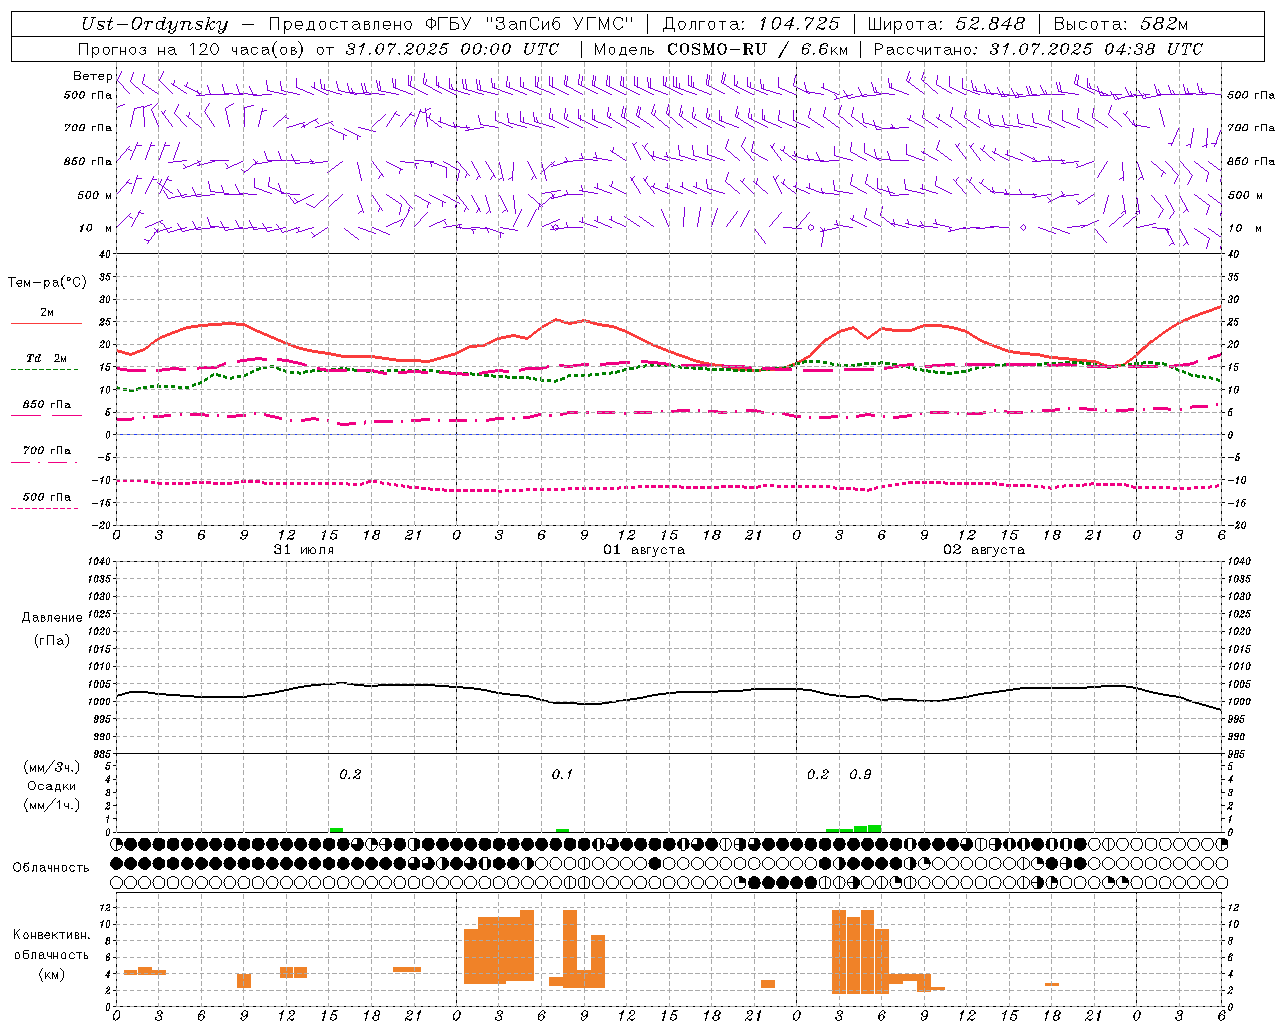Click the dotted line sample under the 500 гПа temperature legend
The width and height of the screenshot is (1280, 1024).
coord(44,508)
